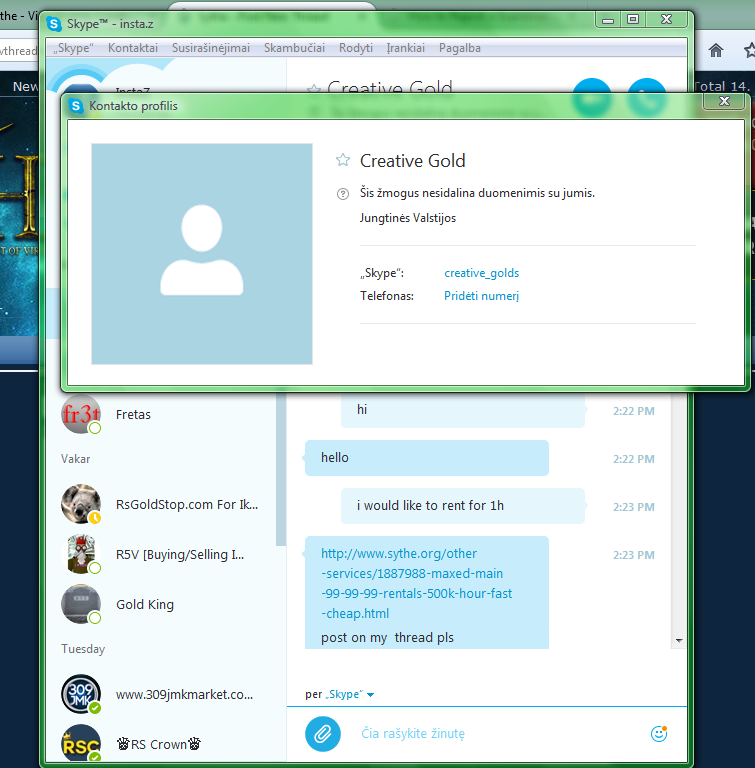Close the Kontakto profilis dialog
Screen dimensions: 755x768
click(x=724, y=101)
